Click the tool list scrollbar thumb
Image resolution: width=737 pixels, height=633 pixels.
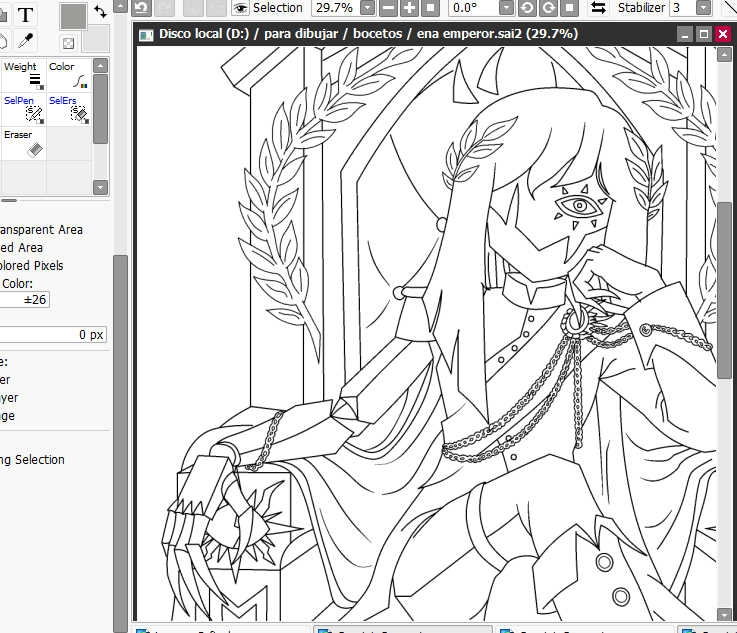pos(101,109)
